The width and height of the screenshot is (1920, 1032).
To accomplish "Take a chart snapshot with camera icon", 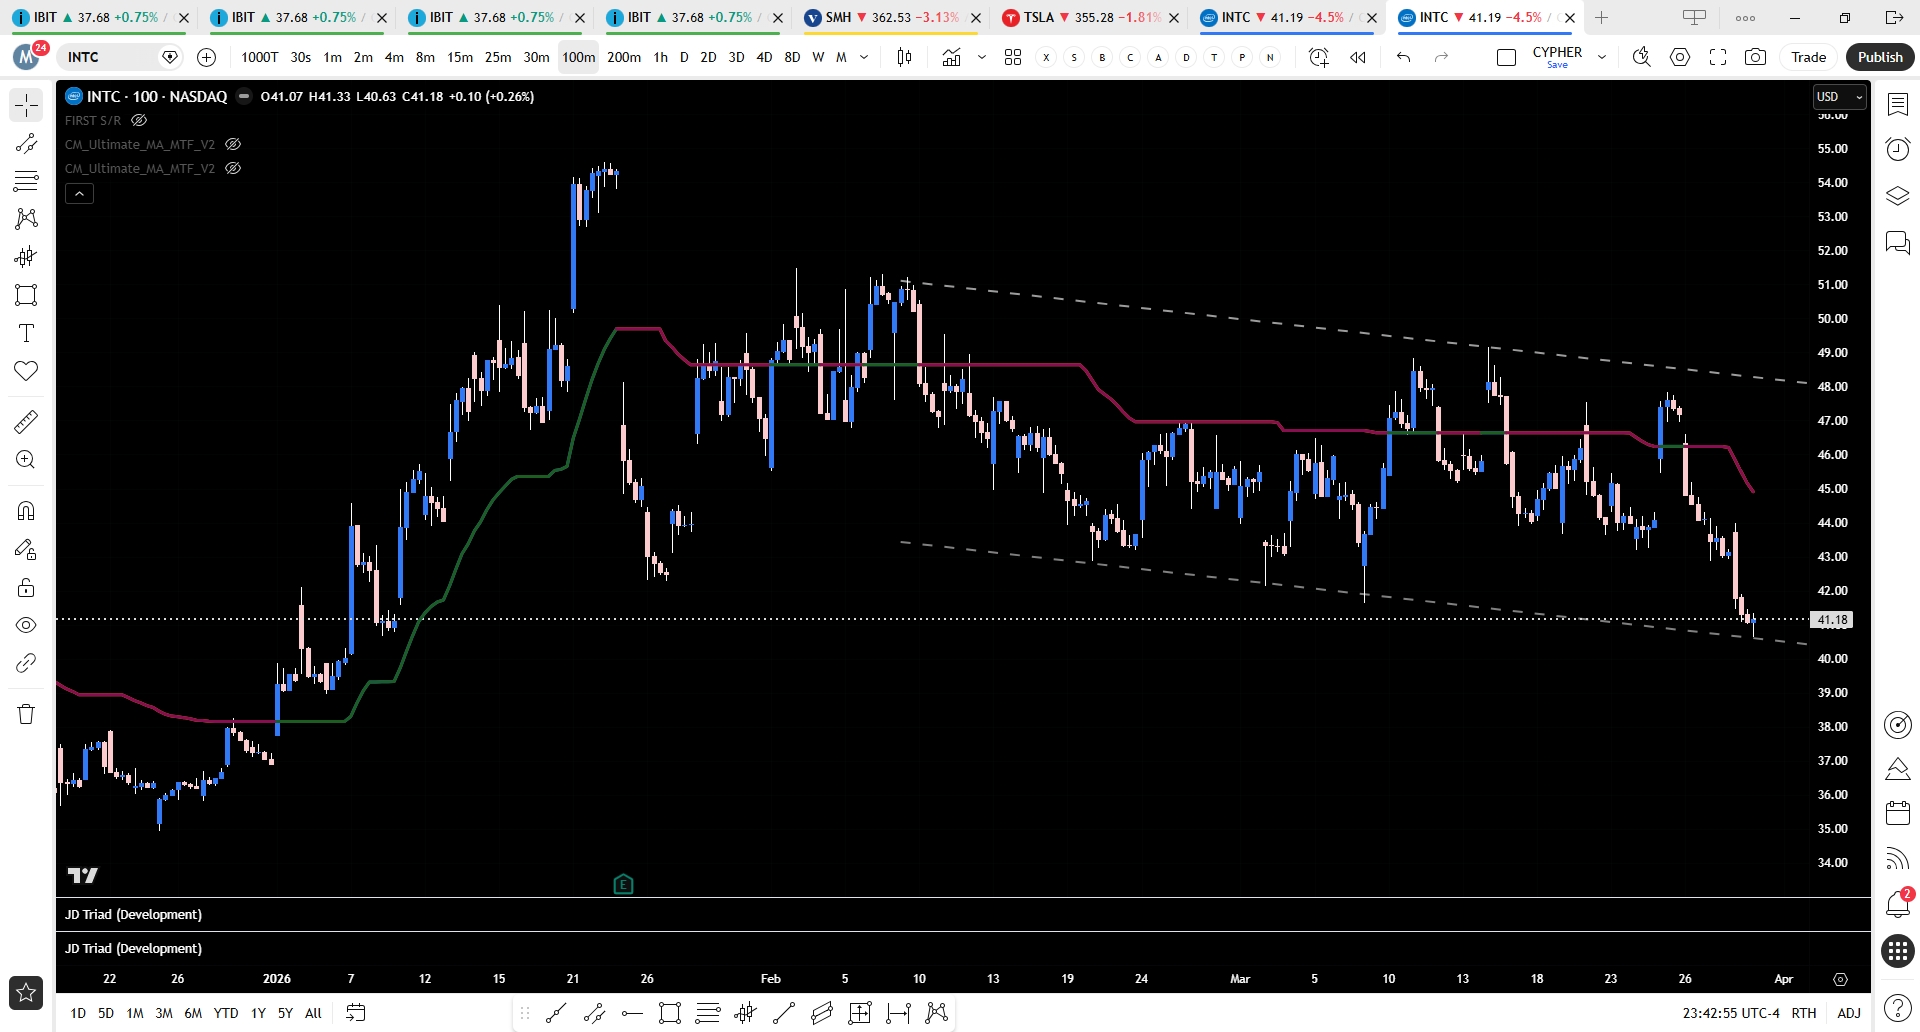I will click(1755, 57).
